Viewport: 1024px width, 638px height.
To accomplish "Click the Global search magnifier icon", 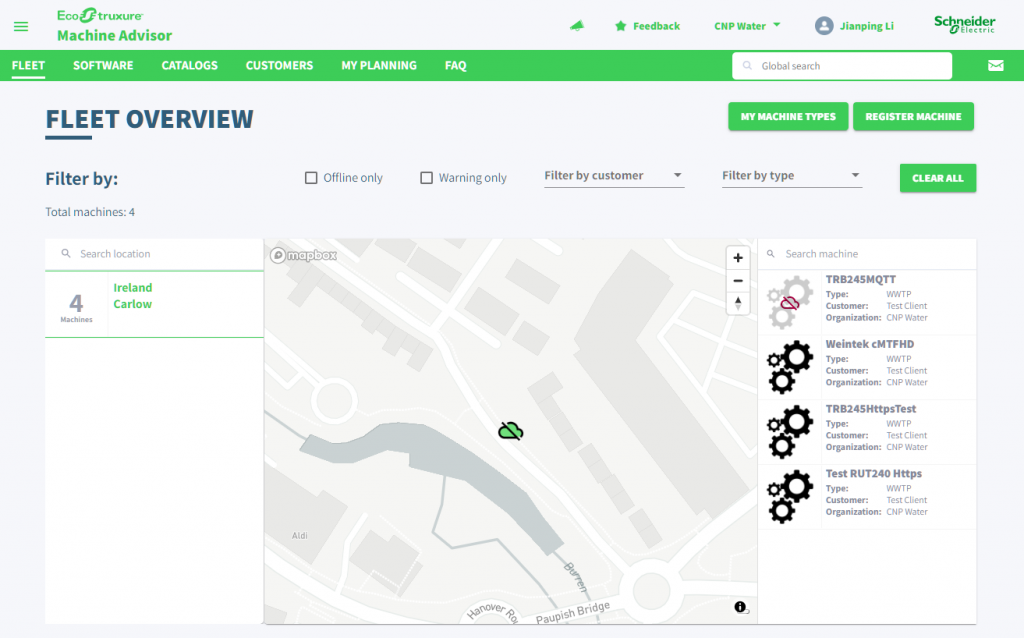I will click(x=747, y=66).
